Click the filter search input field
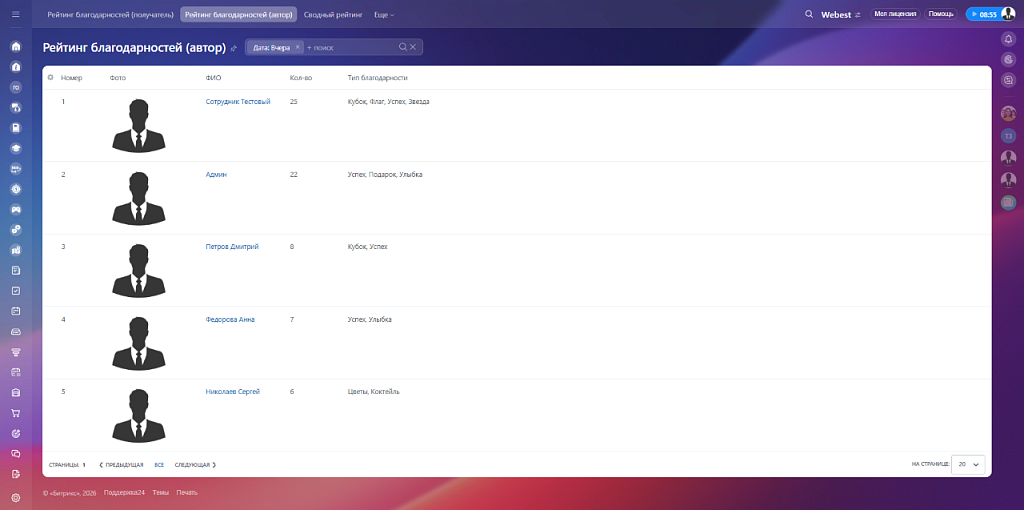 tap(350, 47)
